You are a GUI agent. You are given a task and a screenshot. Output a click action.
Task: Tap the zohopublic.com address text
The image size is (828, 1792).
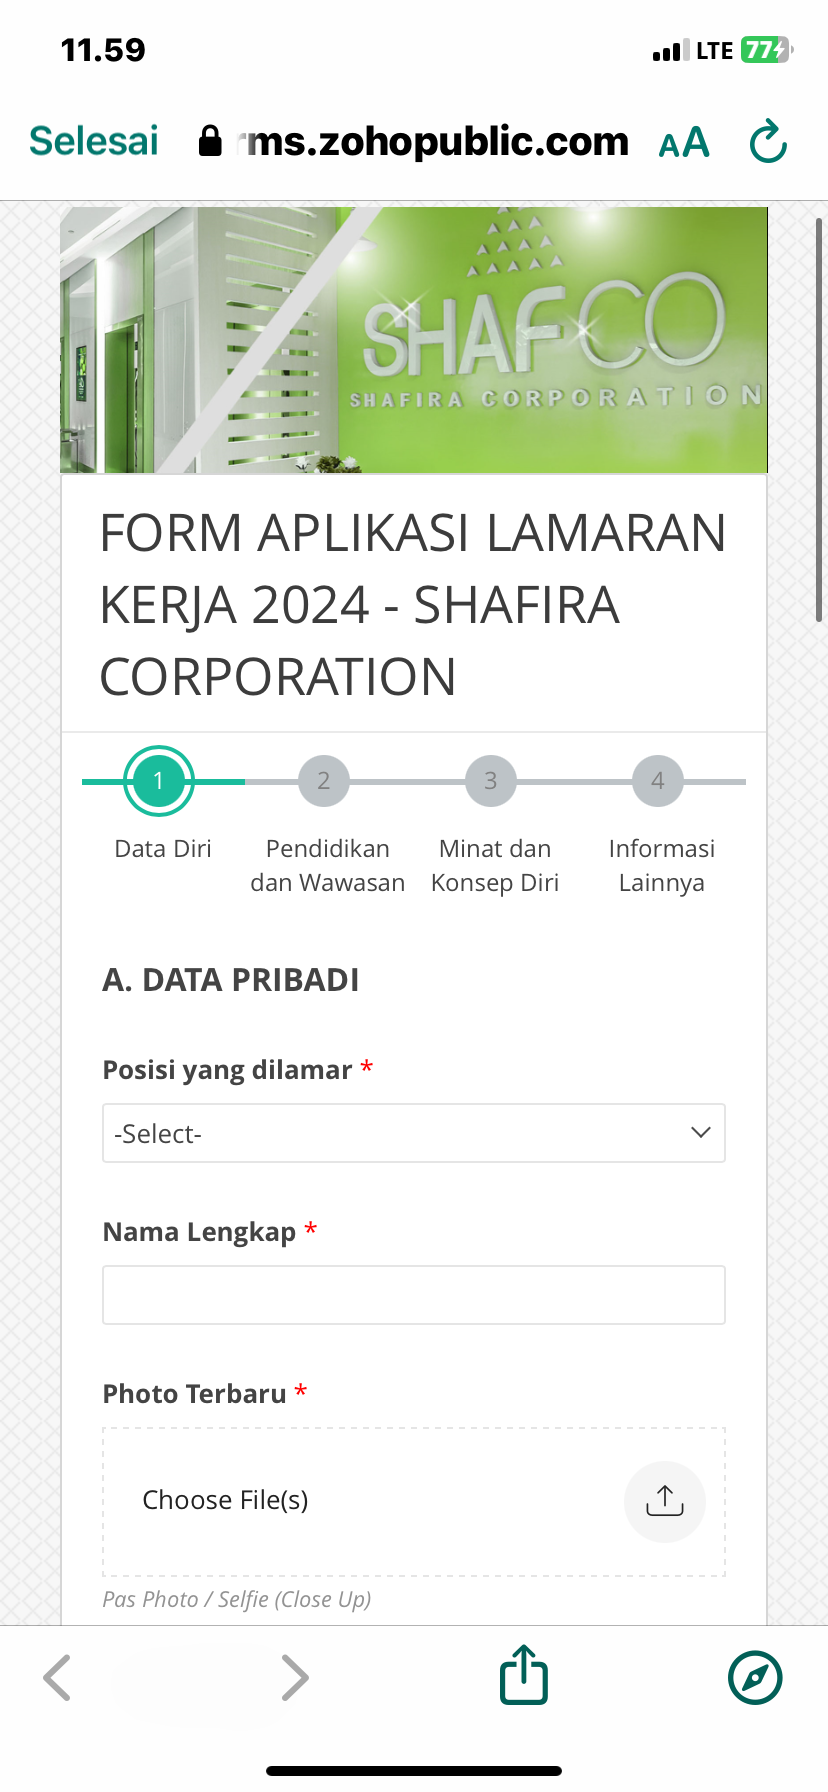click(x=438, y=142)
